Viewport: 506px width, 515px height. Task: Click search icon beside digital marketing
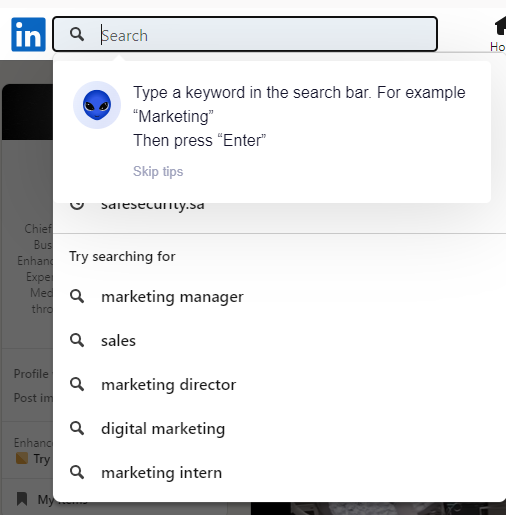pos(77,428)
